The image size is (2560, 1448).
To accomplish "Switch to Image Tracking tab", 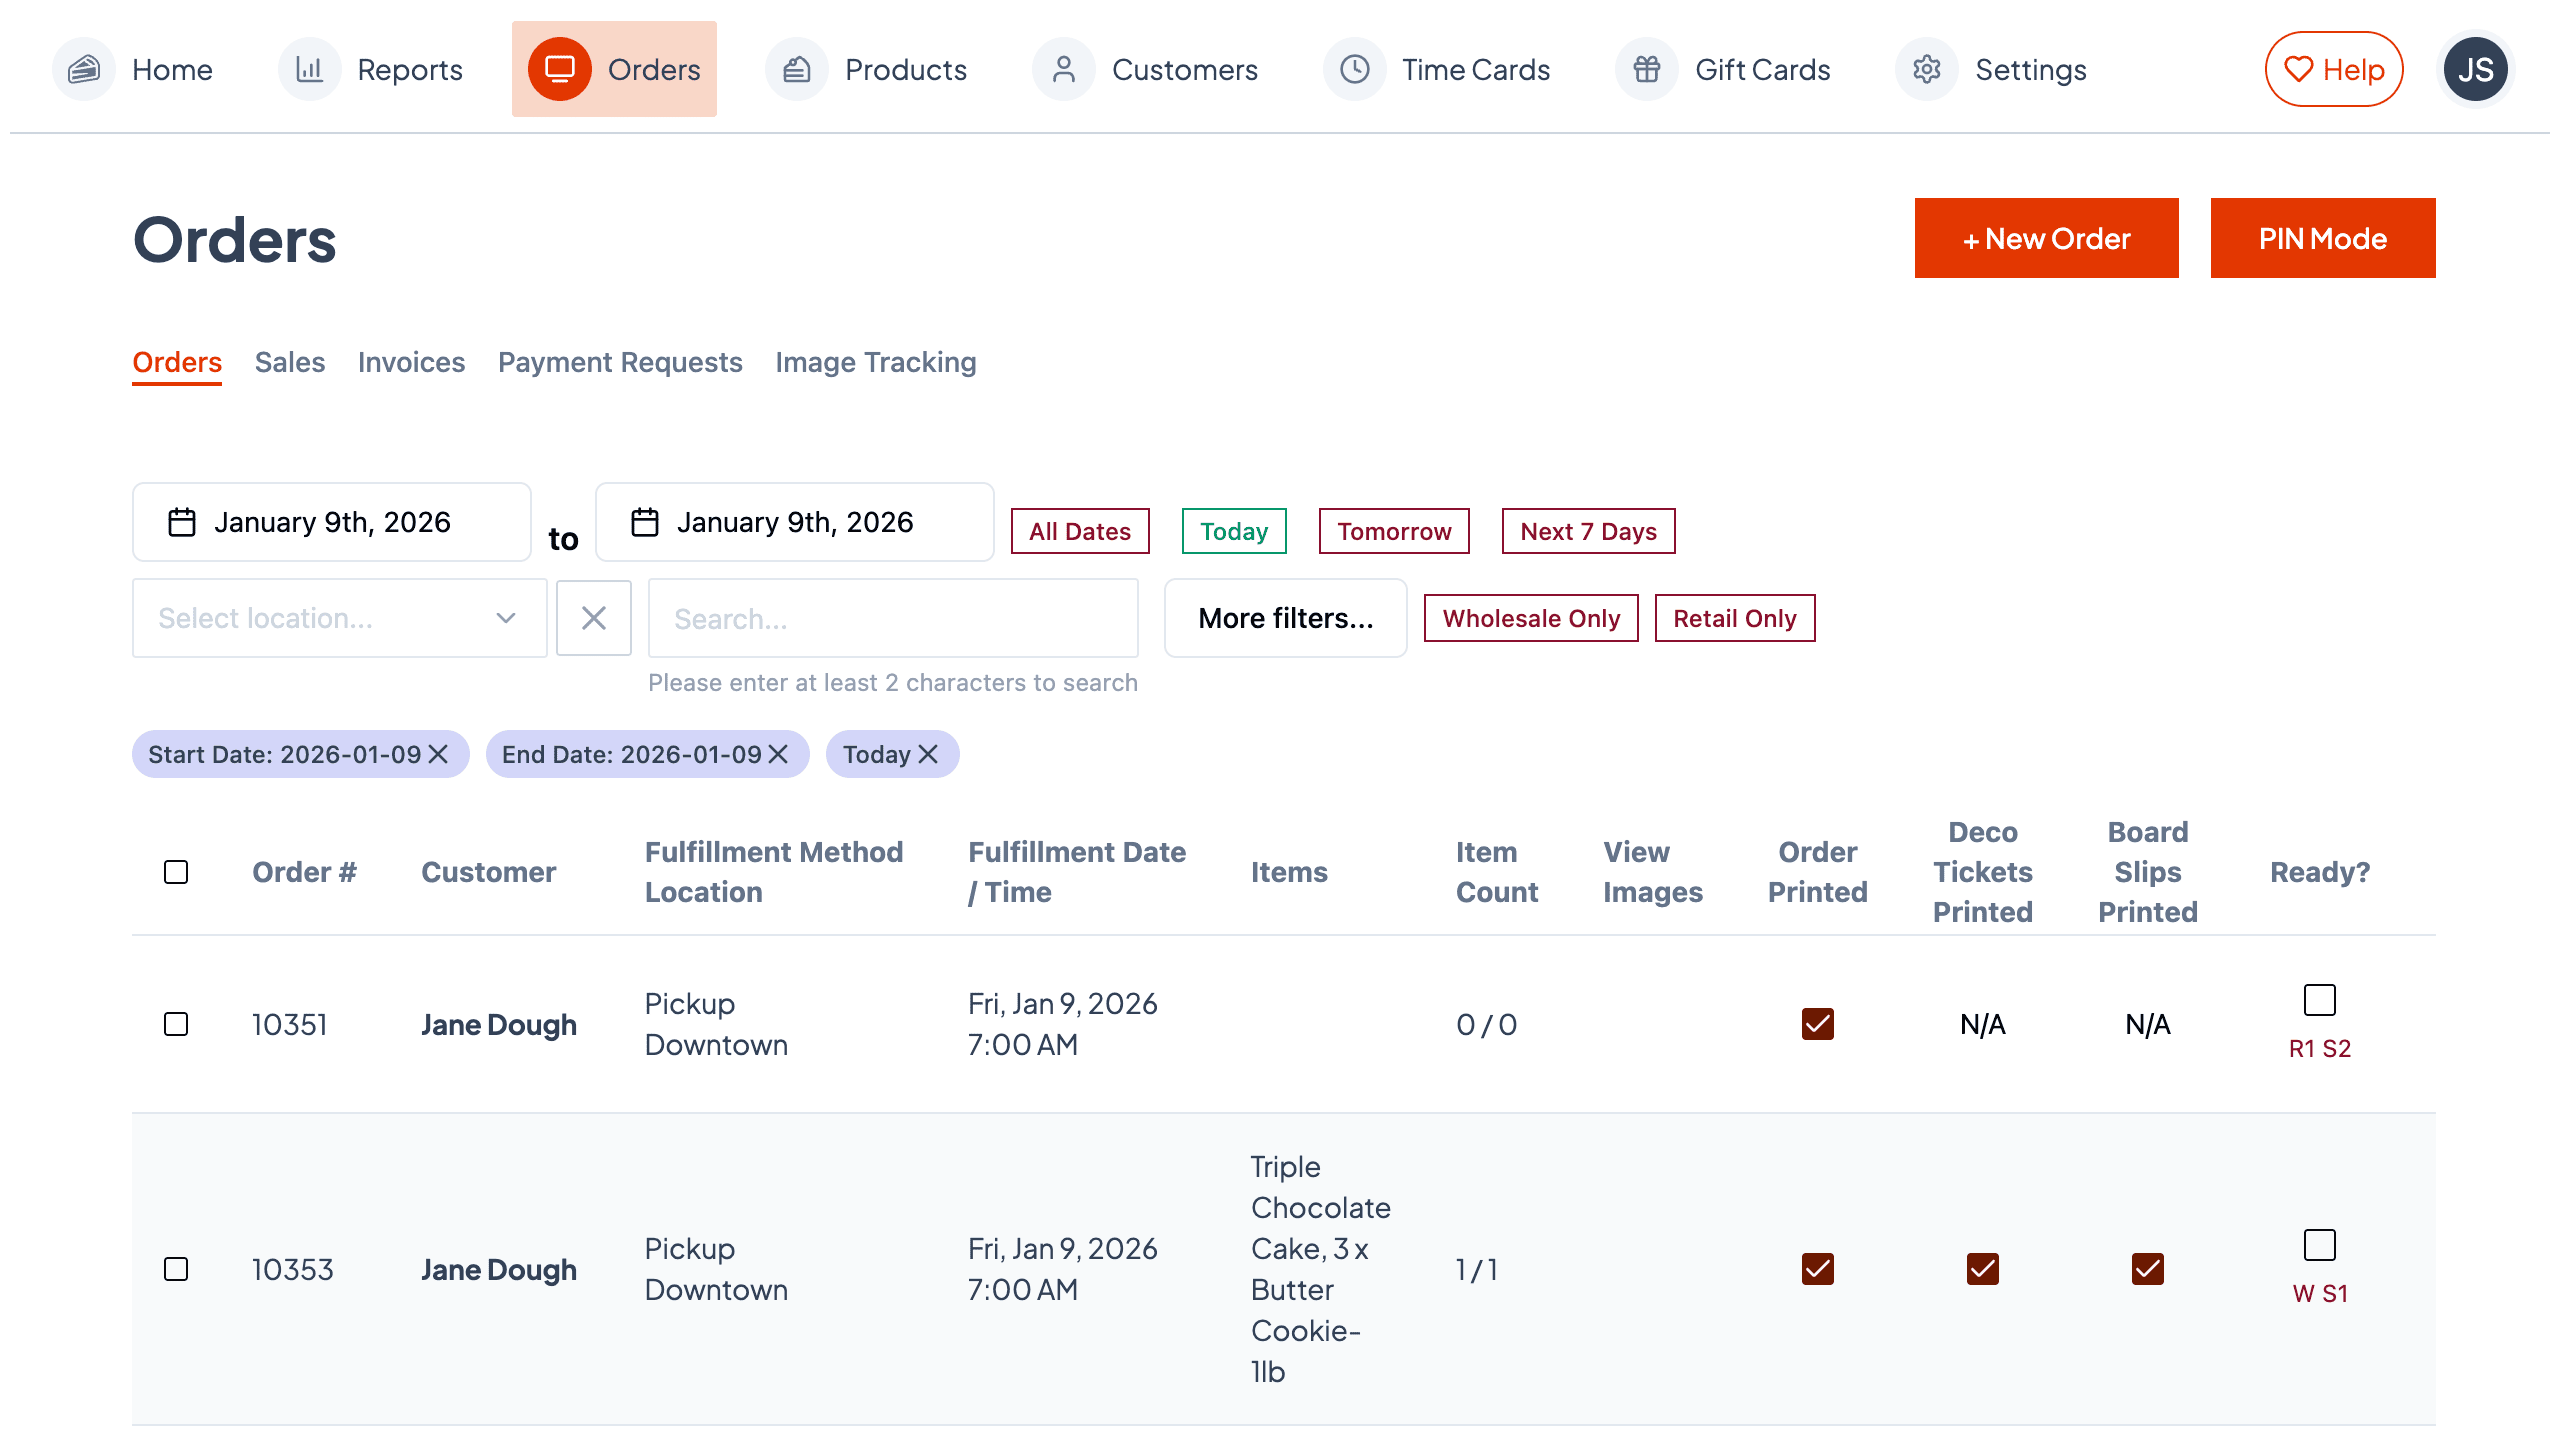I will 875,362.
